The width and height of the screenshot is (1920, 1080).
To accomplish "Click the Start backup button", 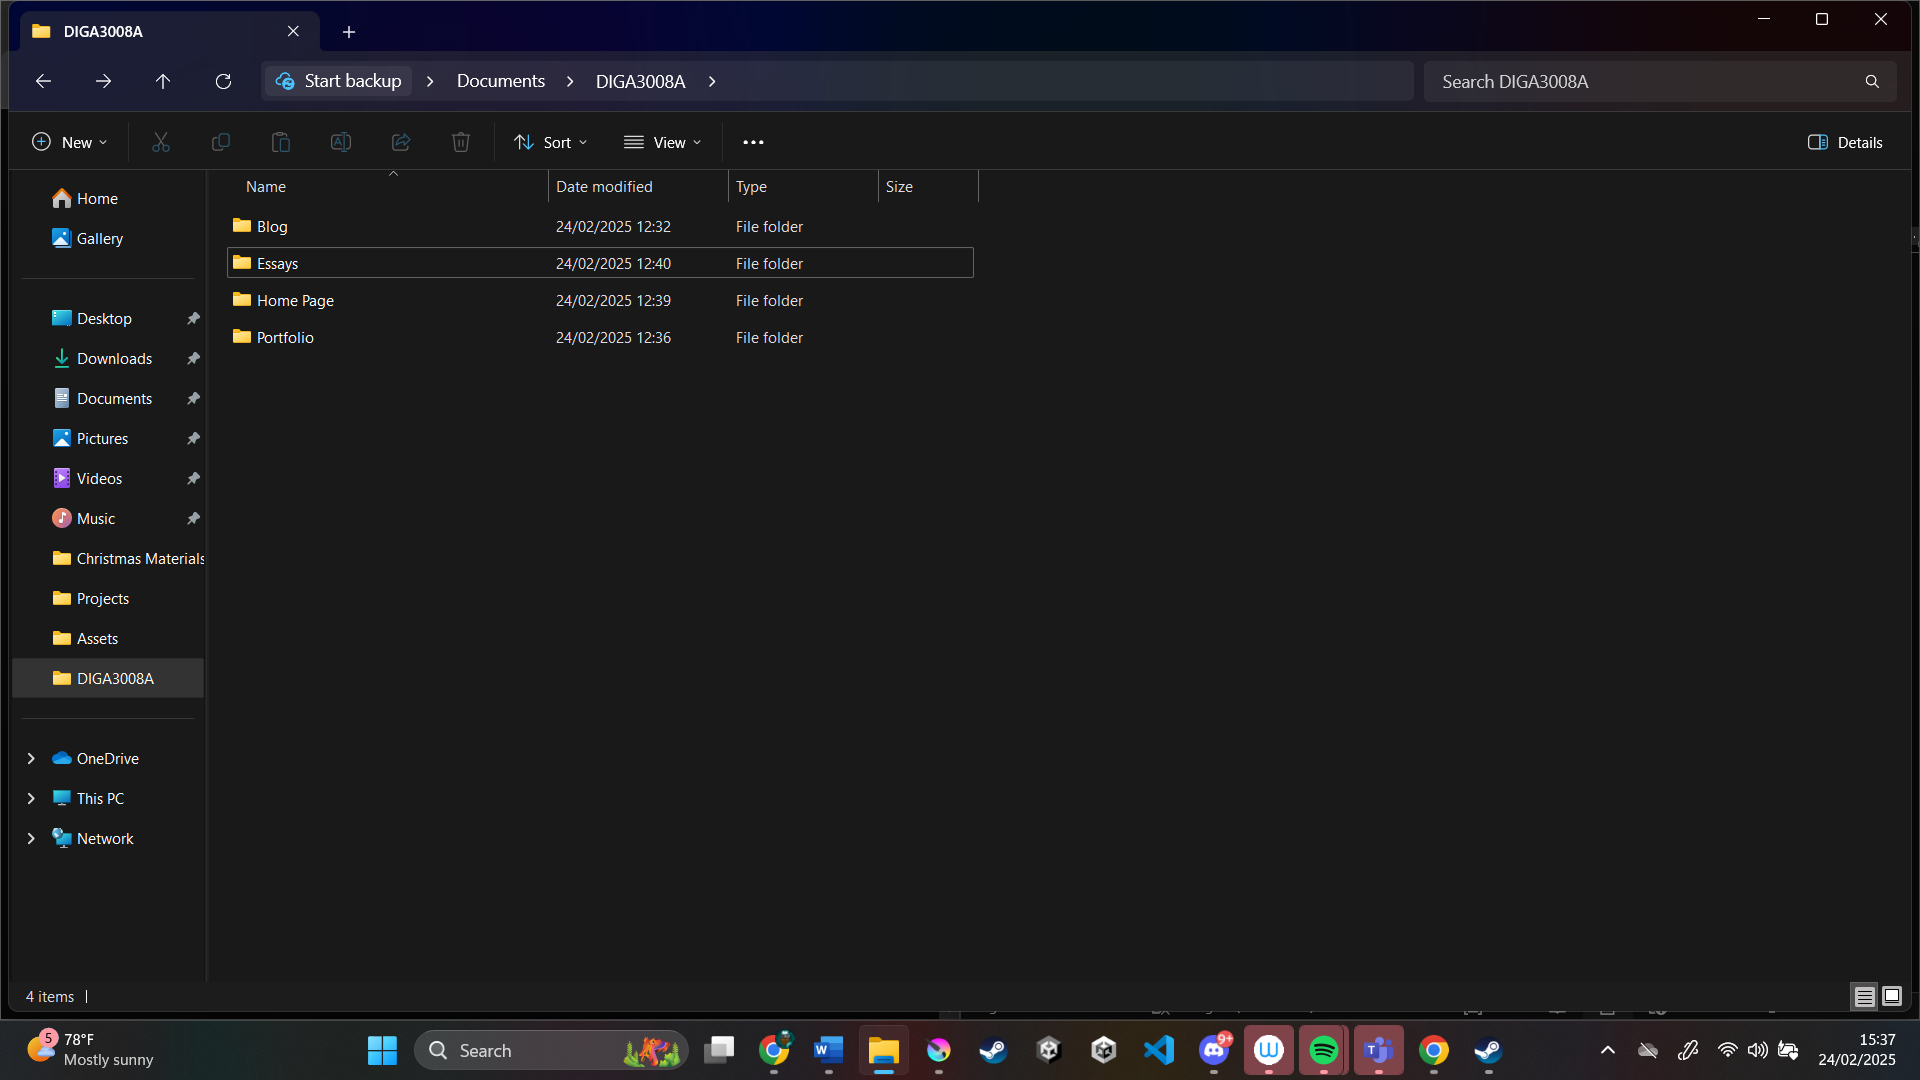I will click(x=339, y=81).
